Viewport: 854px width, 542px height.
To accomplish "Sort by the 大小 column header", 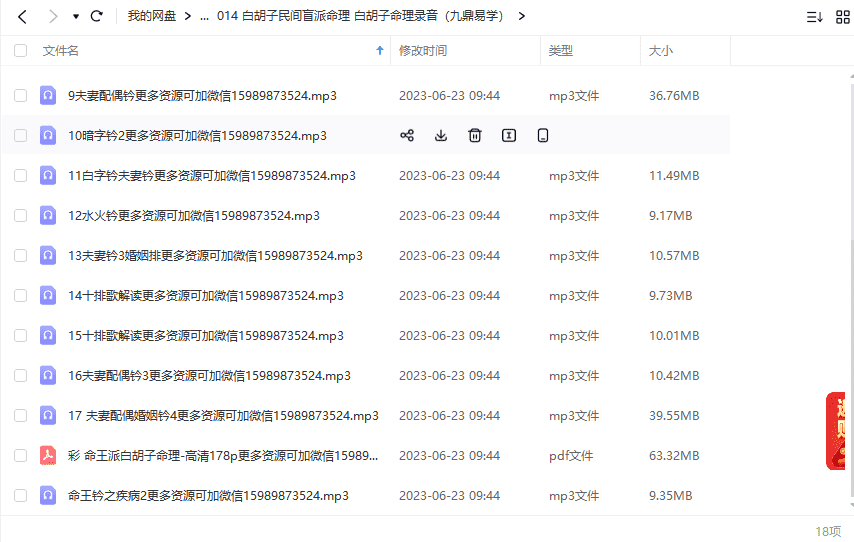I will click(x=661, y=51).
